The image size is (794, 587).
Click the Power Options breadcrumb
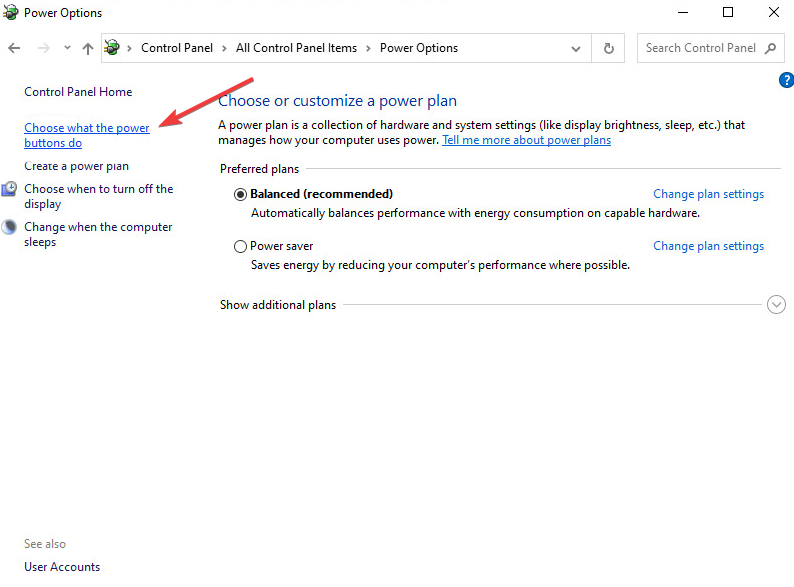click(x=419, y=48)
